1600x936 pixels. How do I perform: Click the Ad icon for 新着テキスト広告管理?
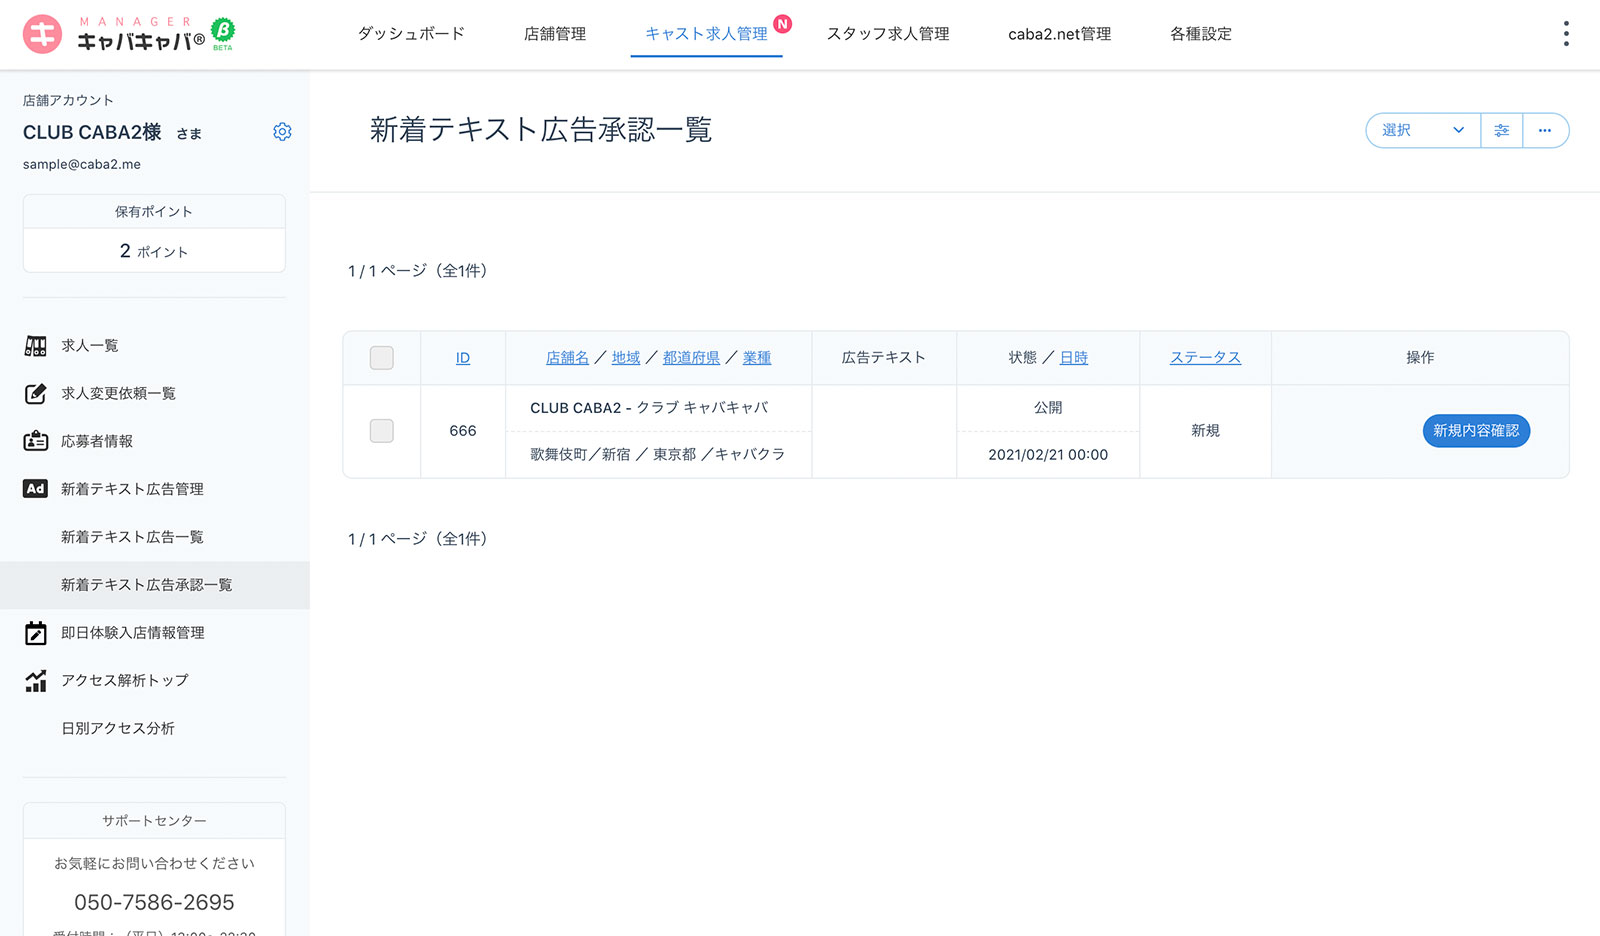point(36,489)
